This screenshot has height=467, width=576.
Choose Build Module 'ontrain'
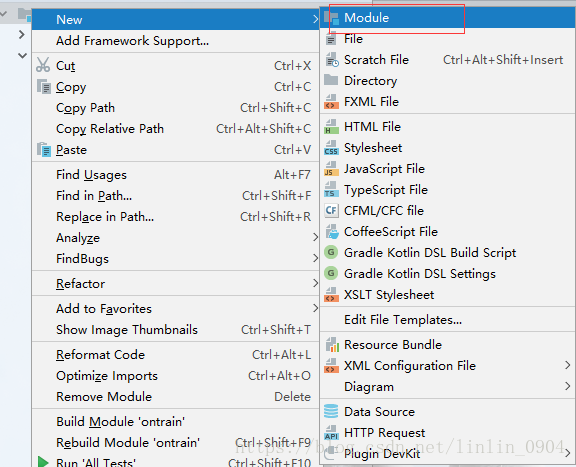point(175,421)
